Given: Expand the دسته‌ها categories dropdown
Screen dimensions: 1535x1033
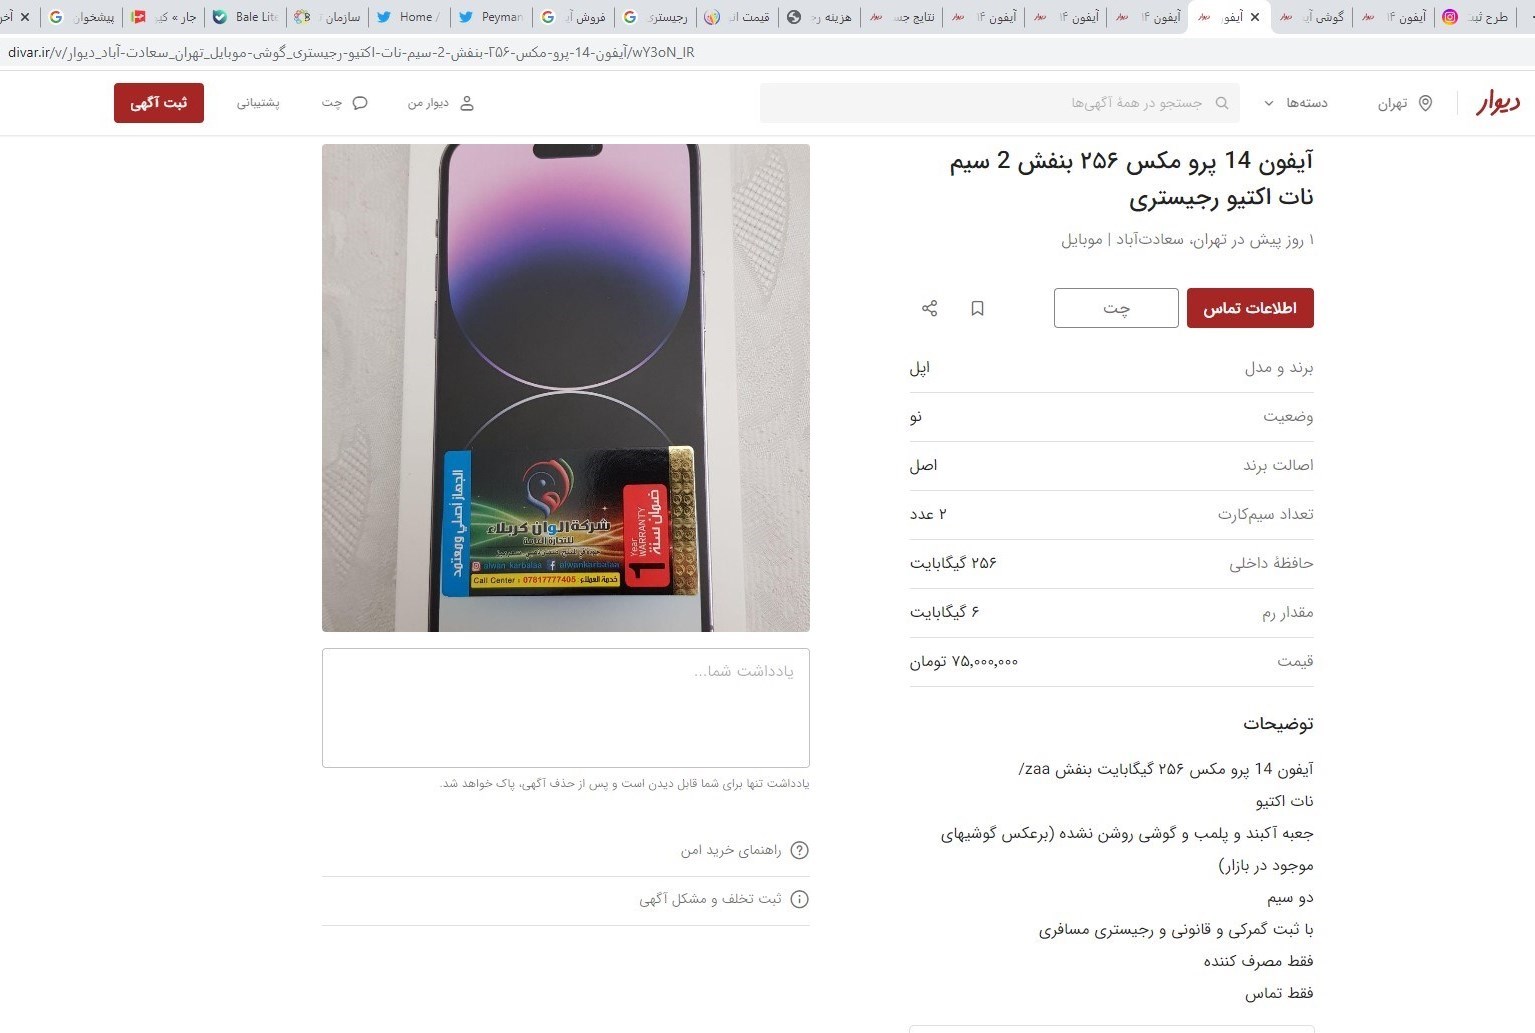Looking at the screenshot, I should click(x=1296, y=103).
